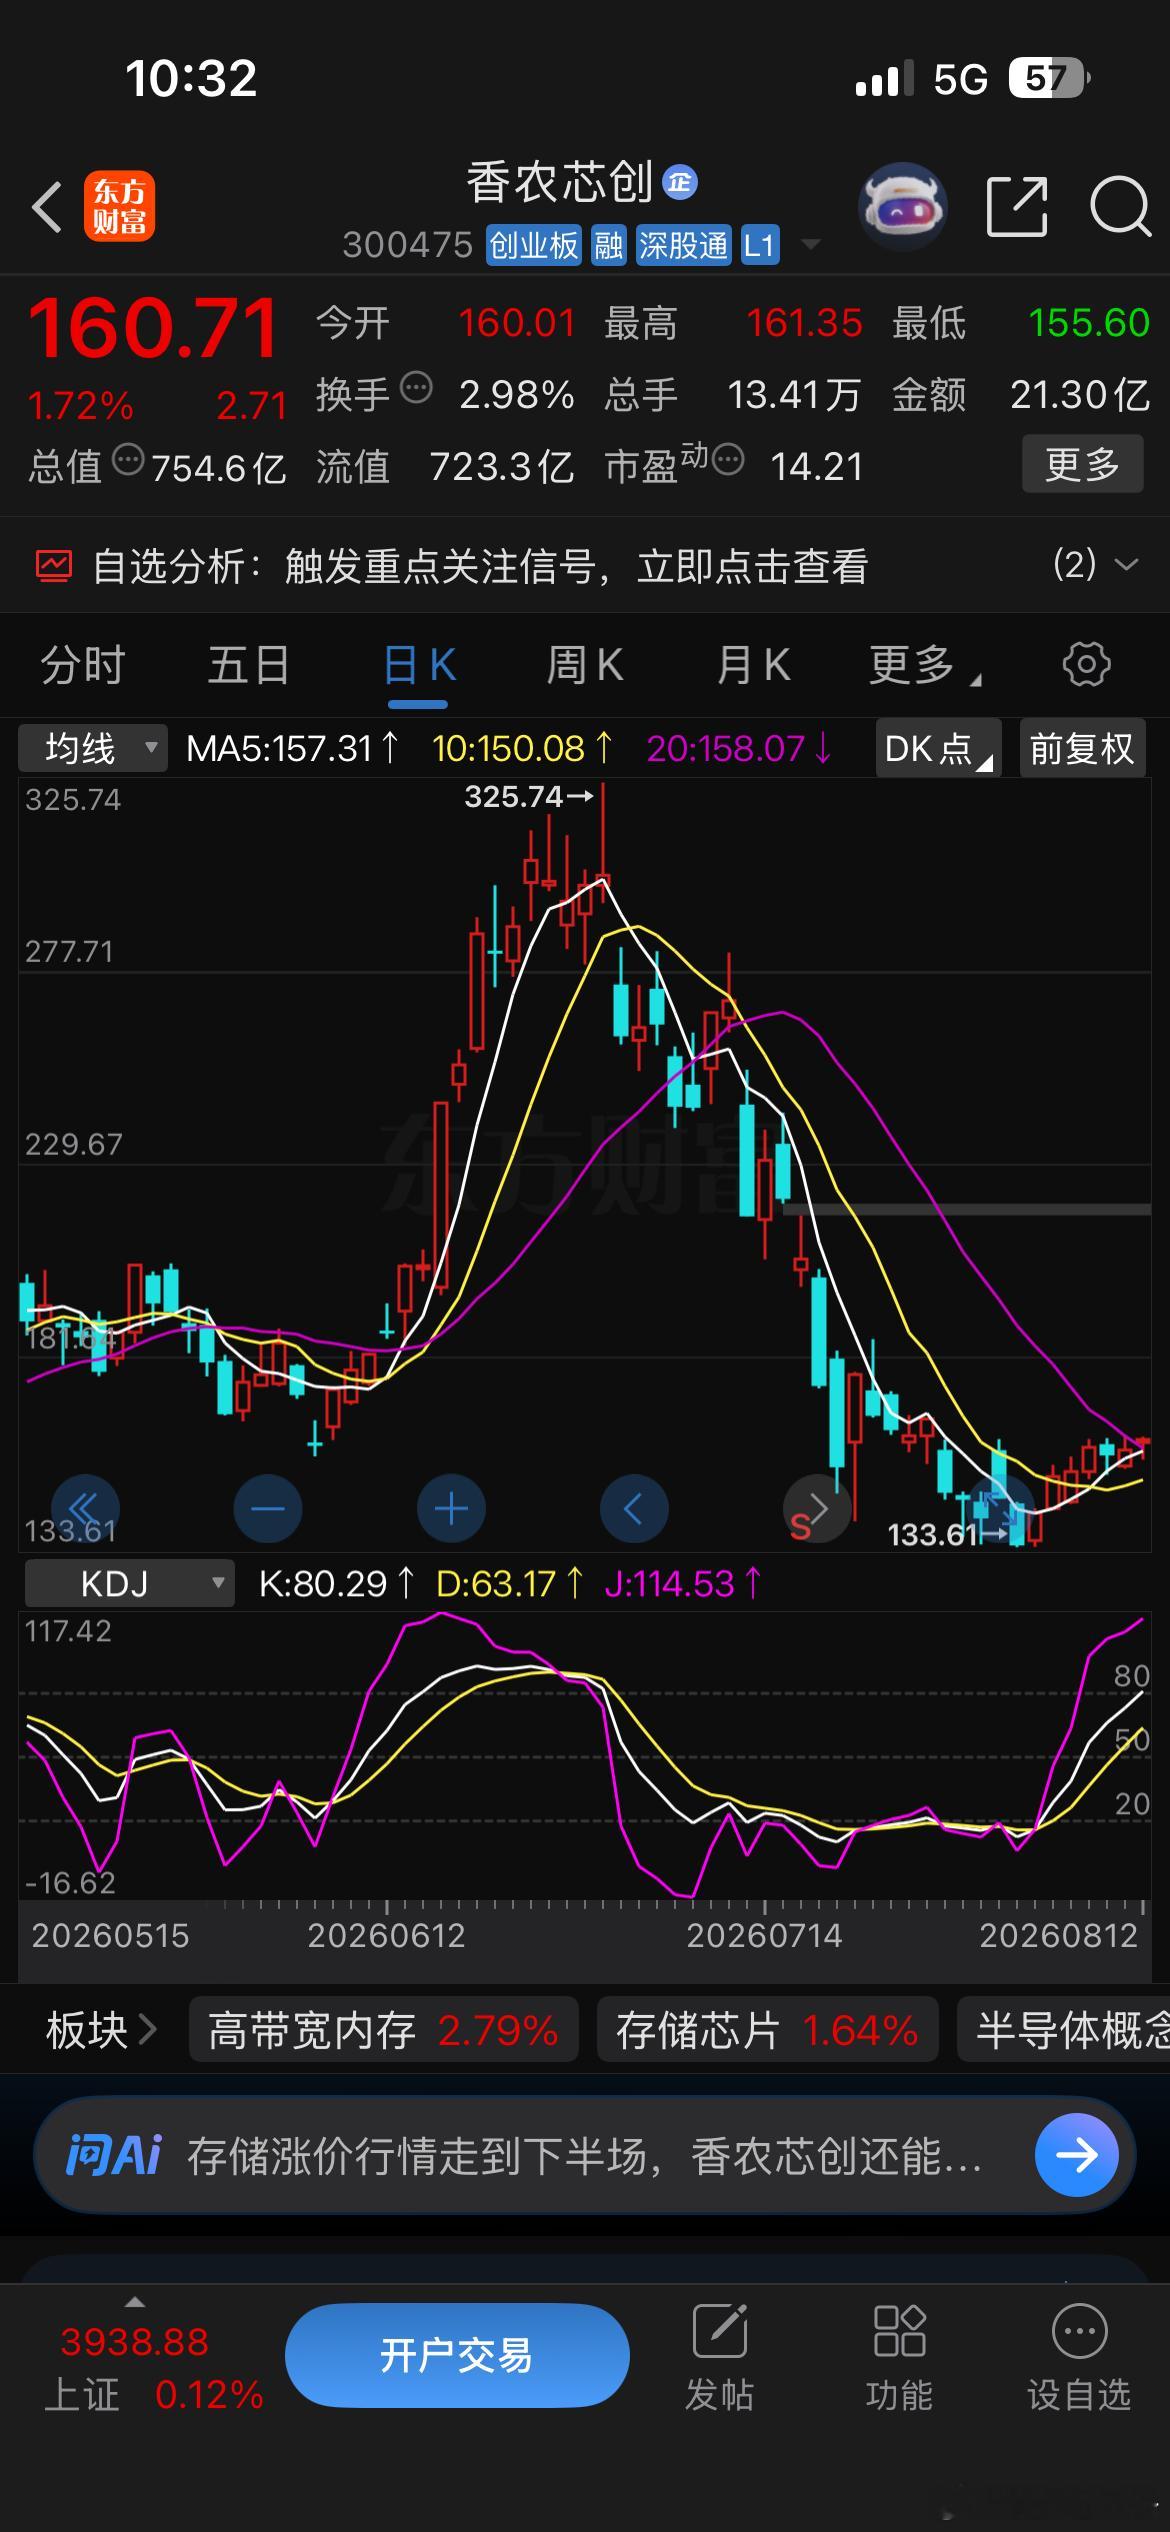
Task: Open the 功能 functions icon
Action: tap(899, 2331)
